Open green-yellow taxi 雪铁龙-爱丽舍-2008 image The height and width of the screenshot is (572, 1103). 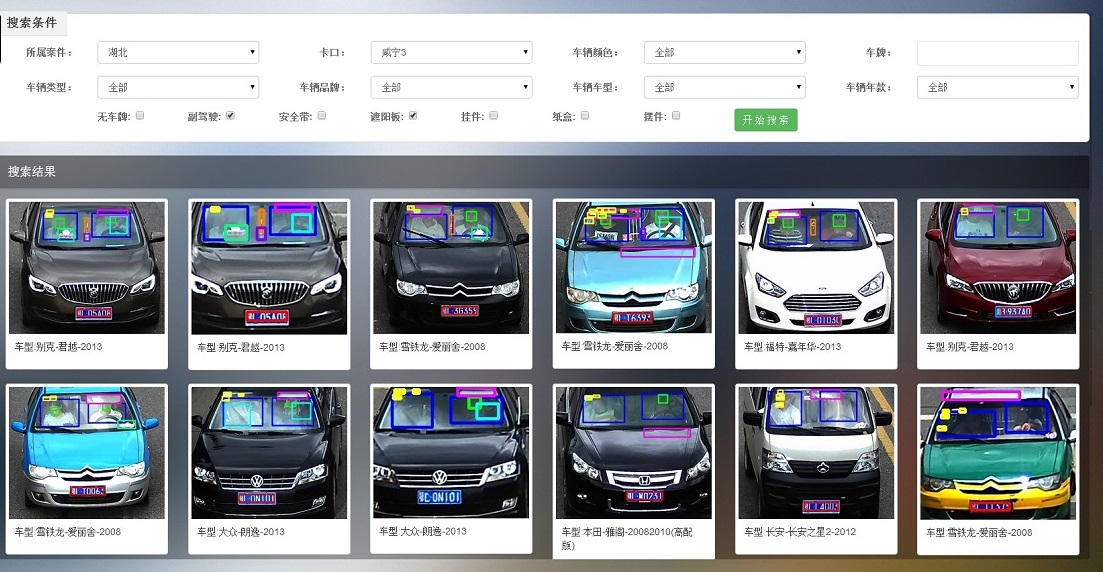click(998, 452)
